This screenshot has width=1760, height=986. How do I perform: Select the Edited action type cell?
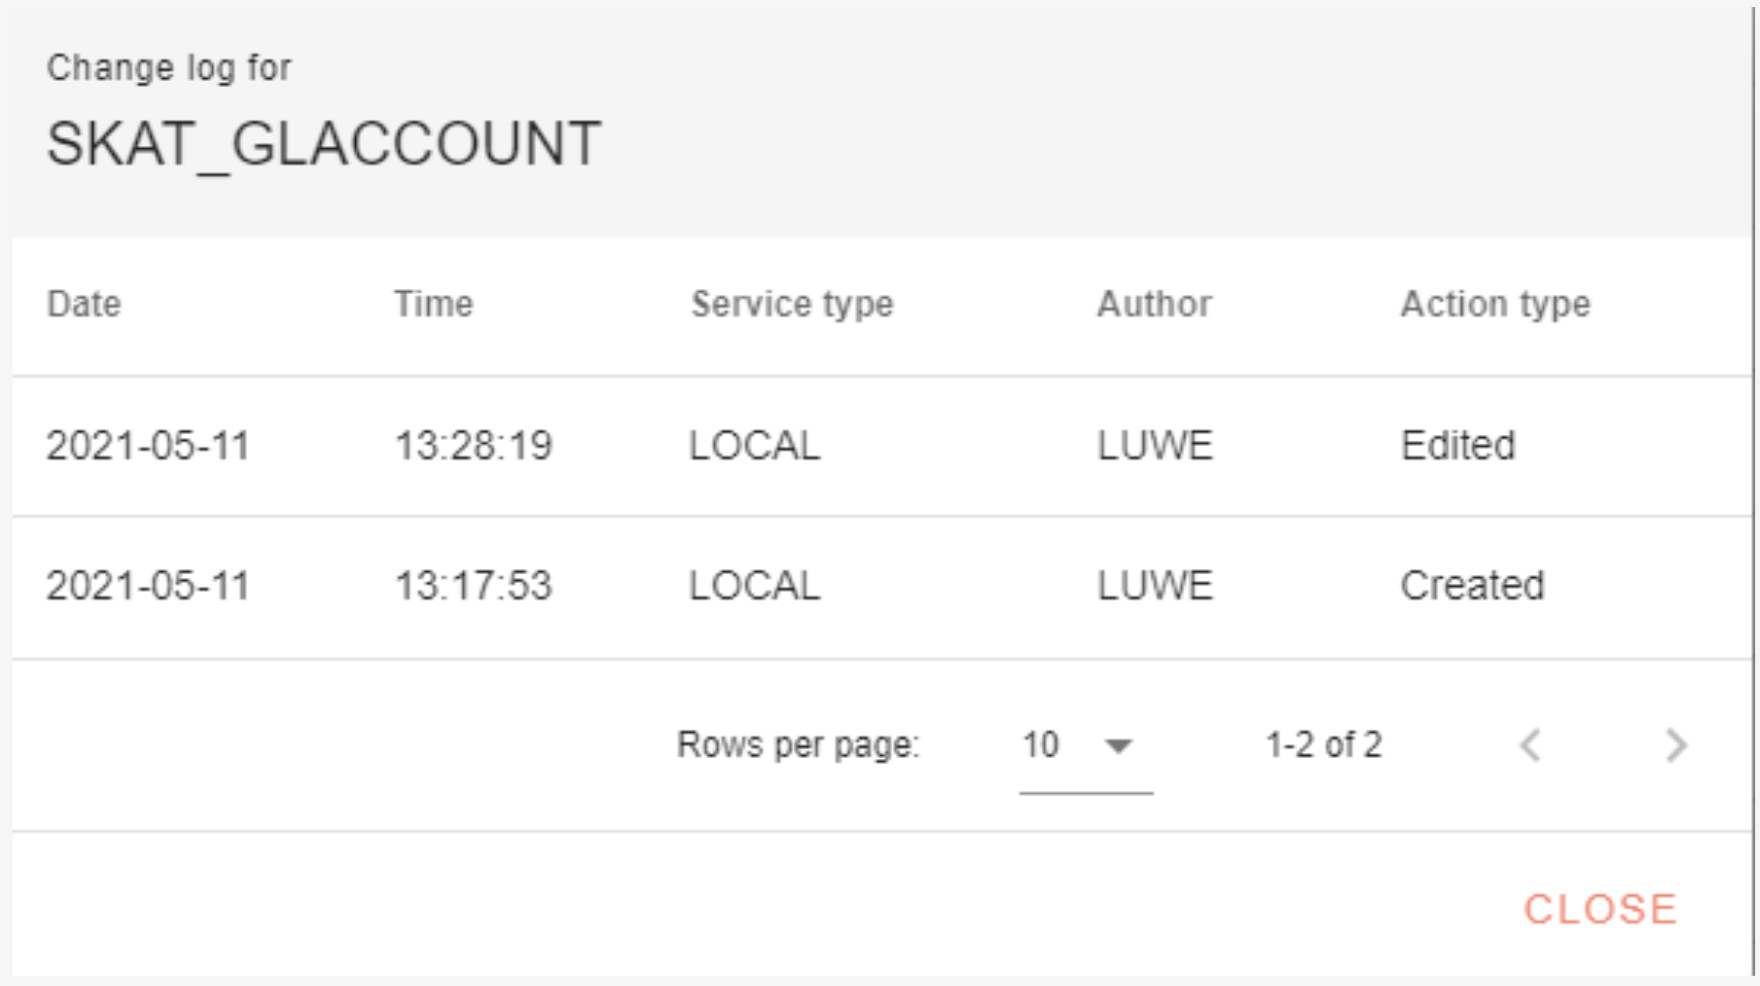(1458, 445)
